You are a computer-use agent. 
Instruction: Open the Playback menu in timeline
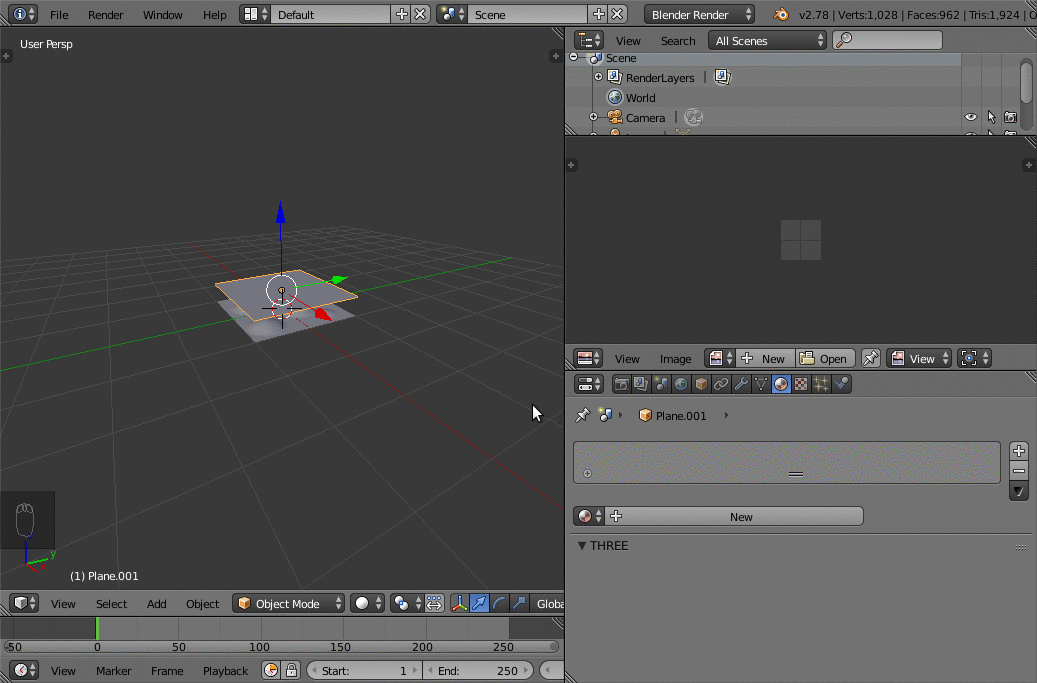point(226,670)
